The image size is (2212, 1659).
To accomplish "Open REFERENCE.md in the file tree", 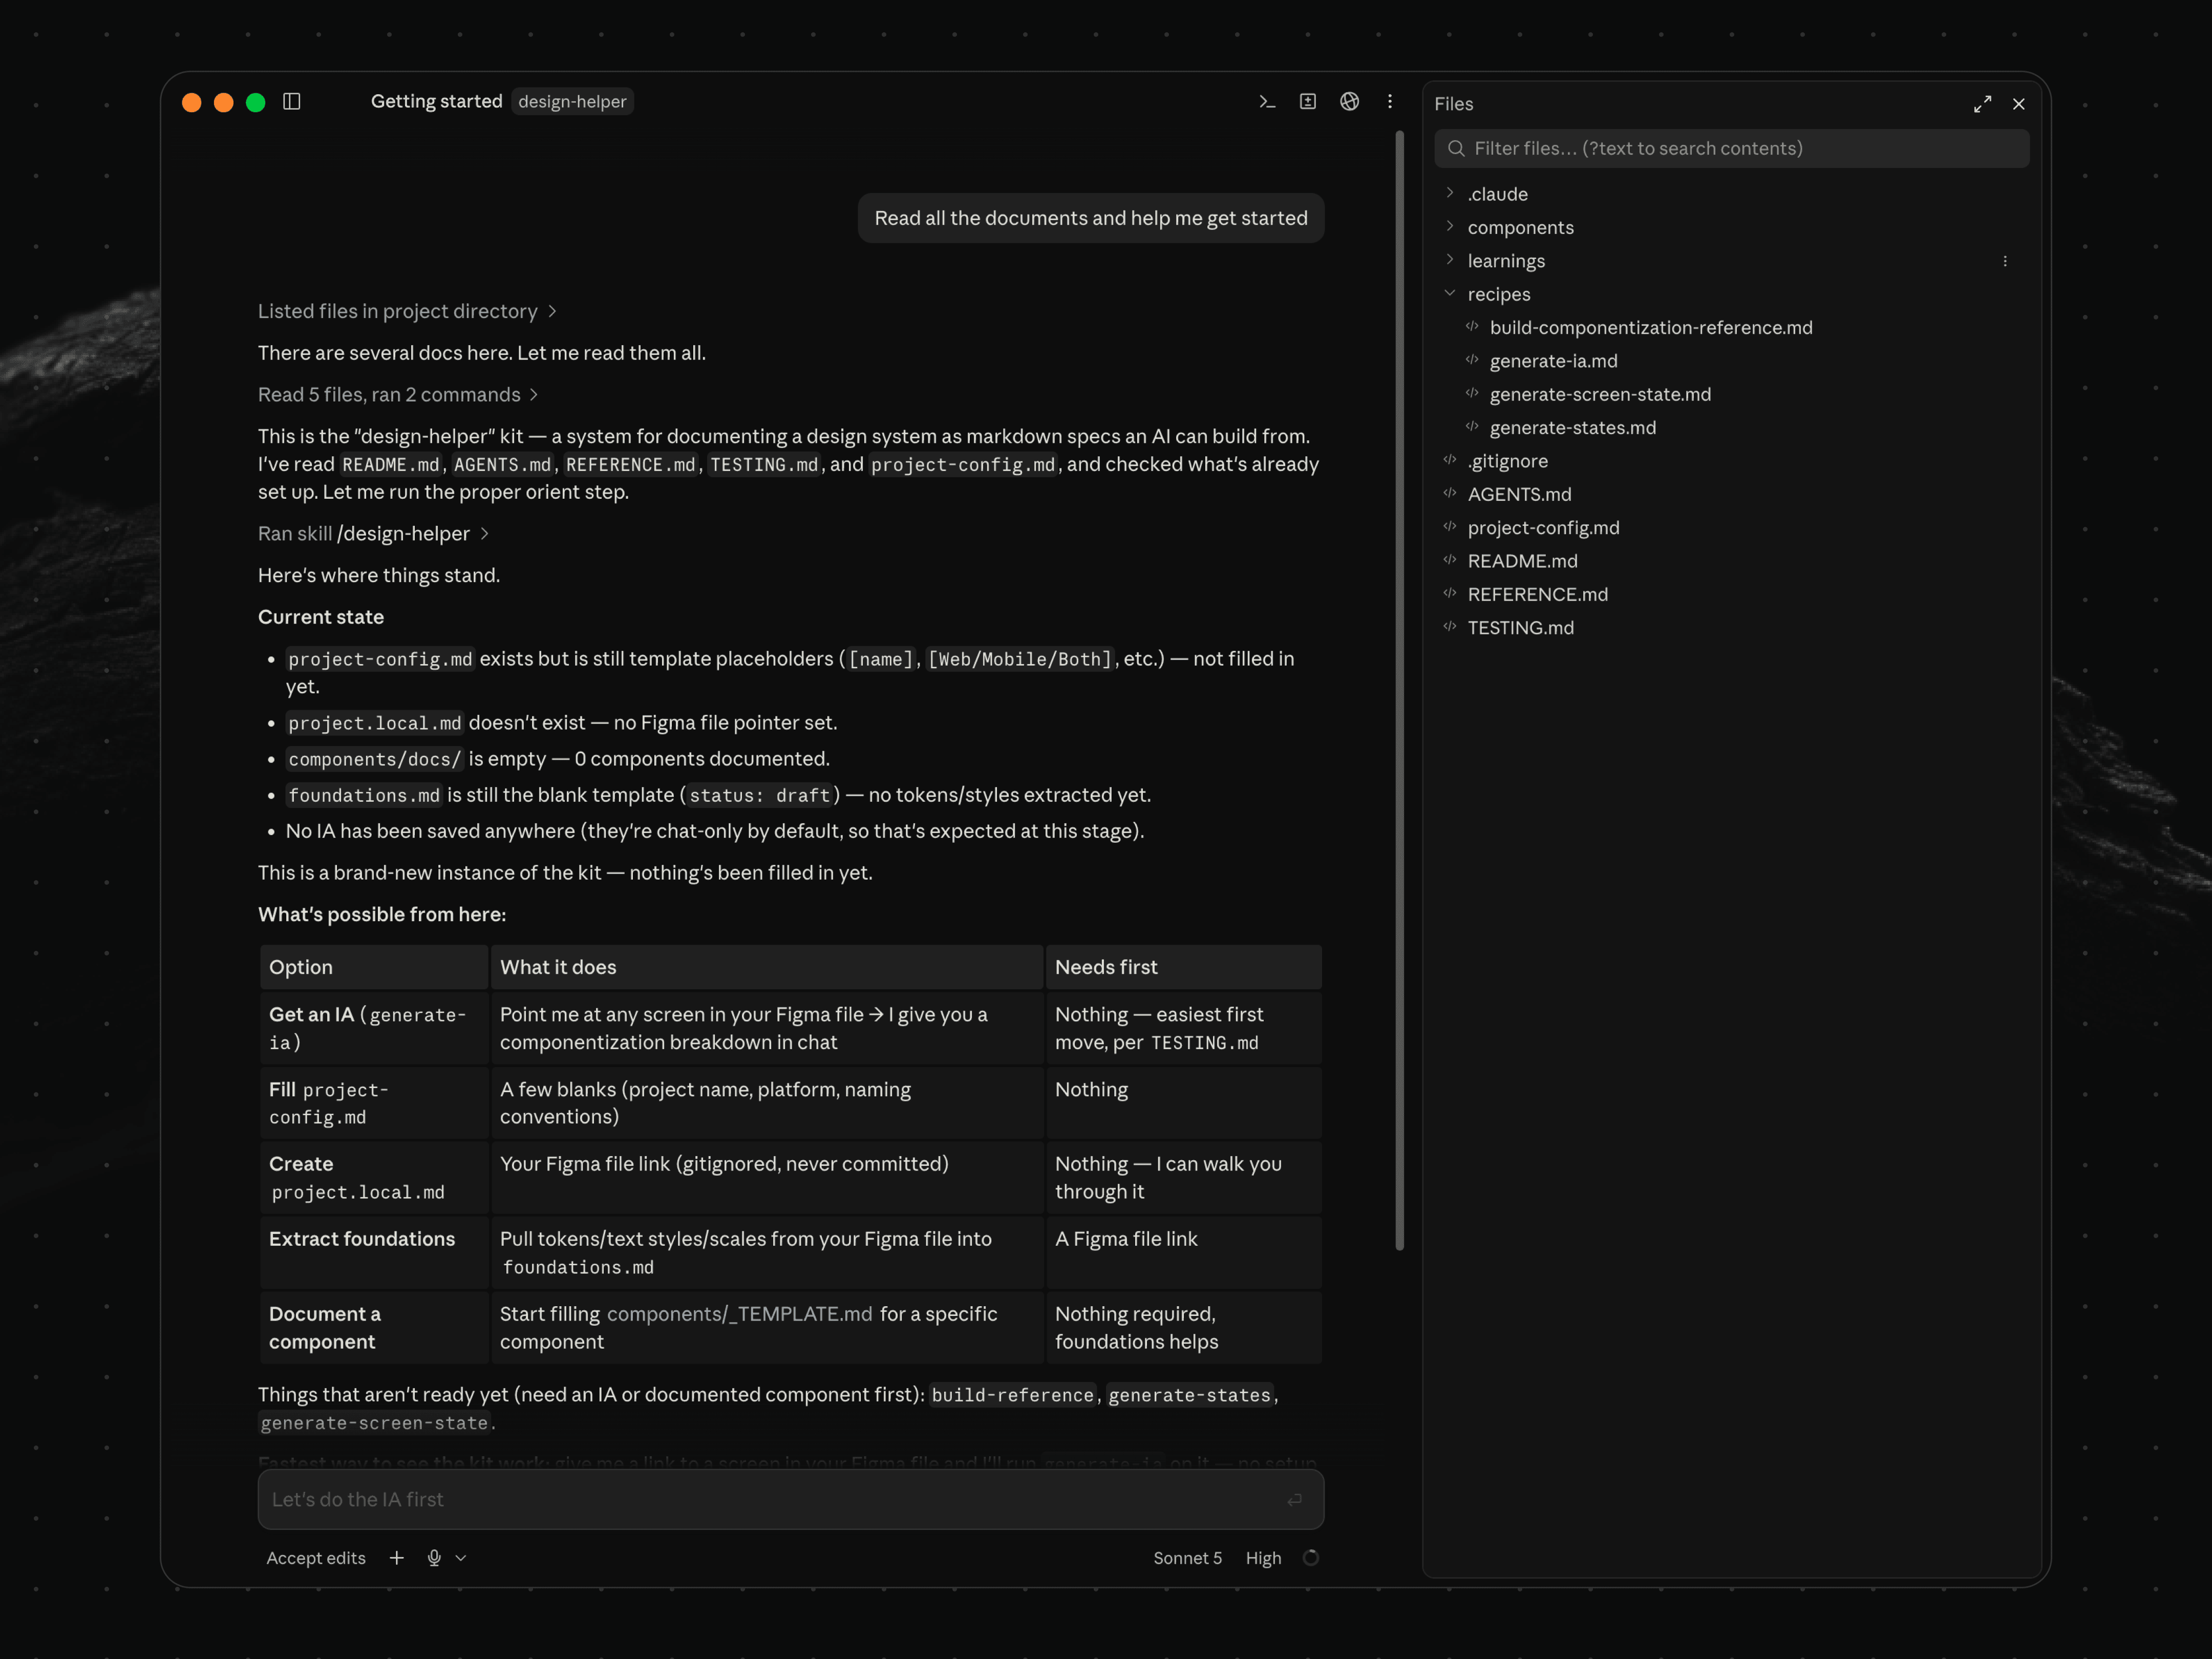I will pyautogui.click(x=1537, y=594).
